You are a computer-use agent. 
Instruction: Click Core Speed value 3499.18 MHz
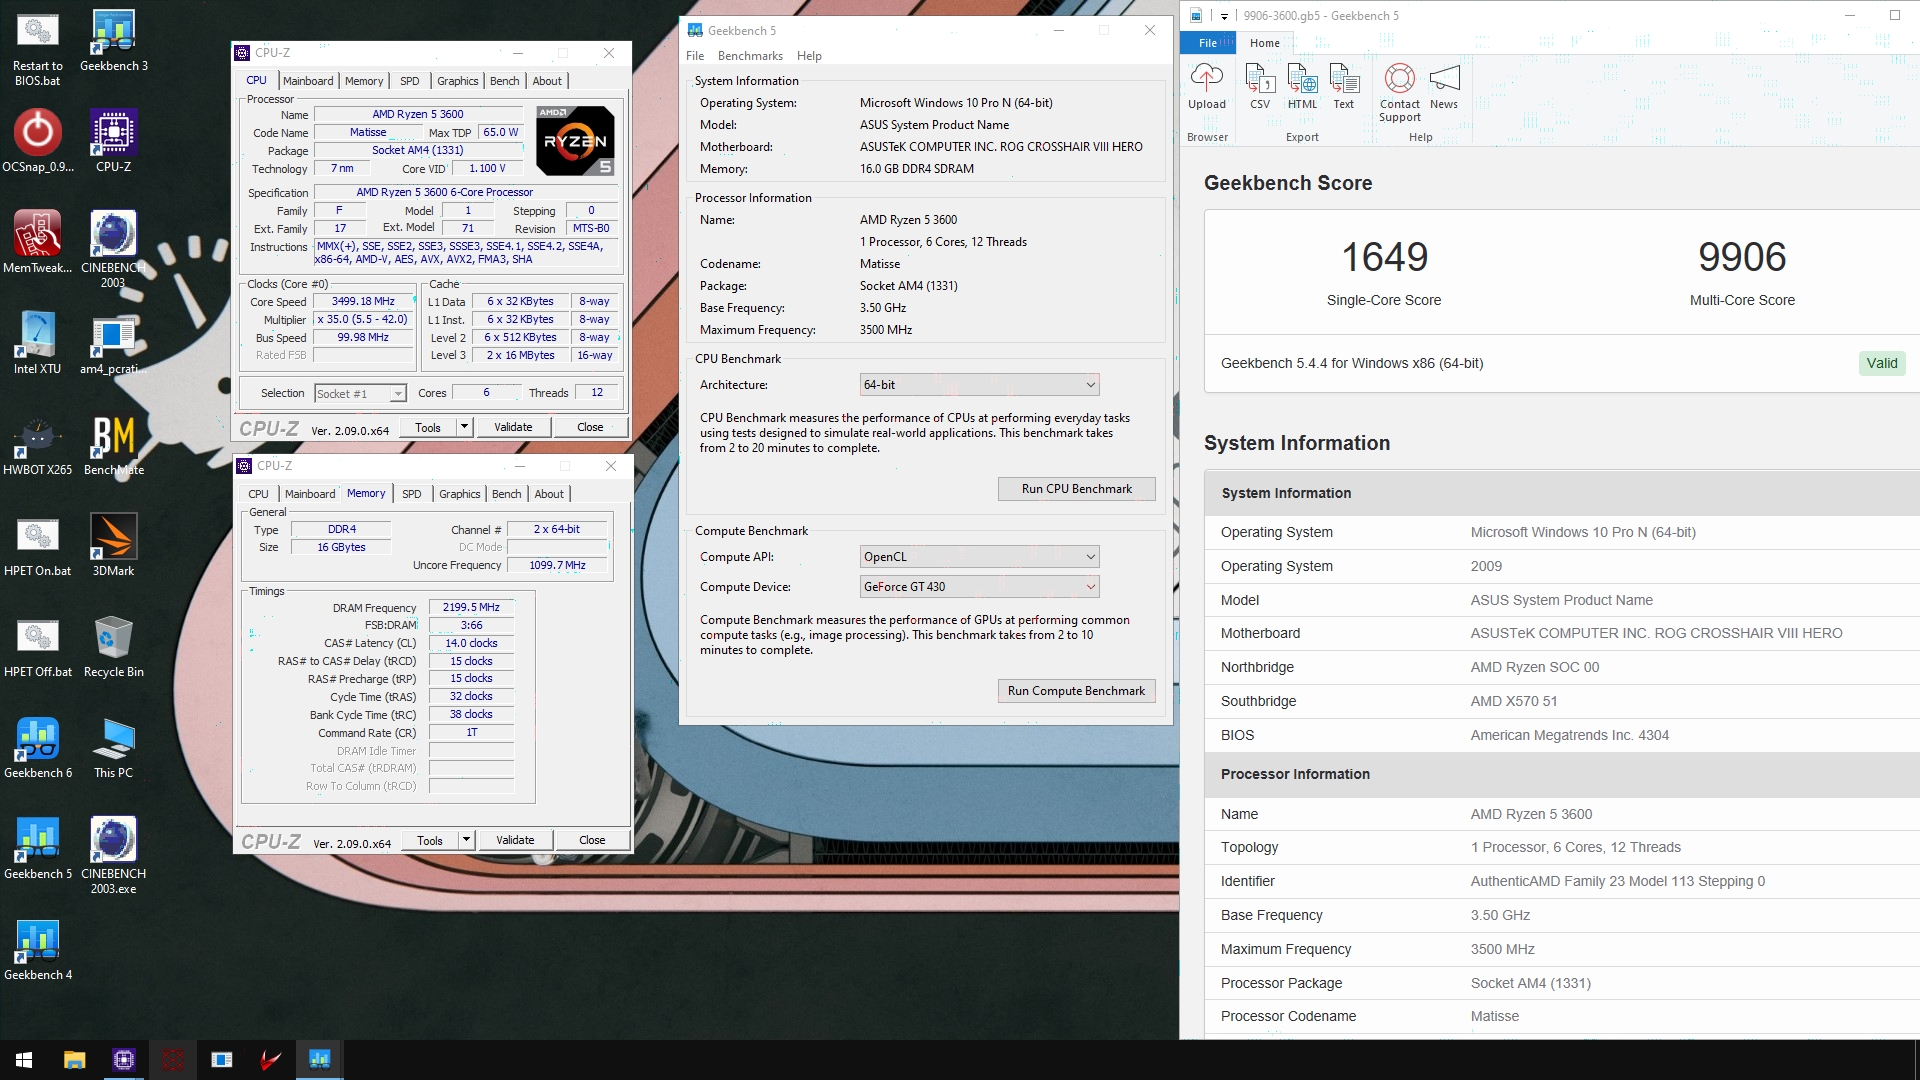(x=364, y=301)
